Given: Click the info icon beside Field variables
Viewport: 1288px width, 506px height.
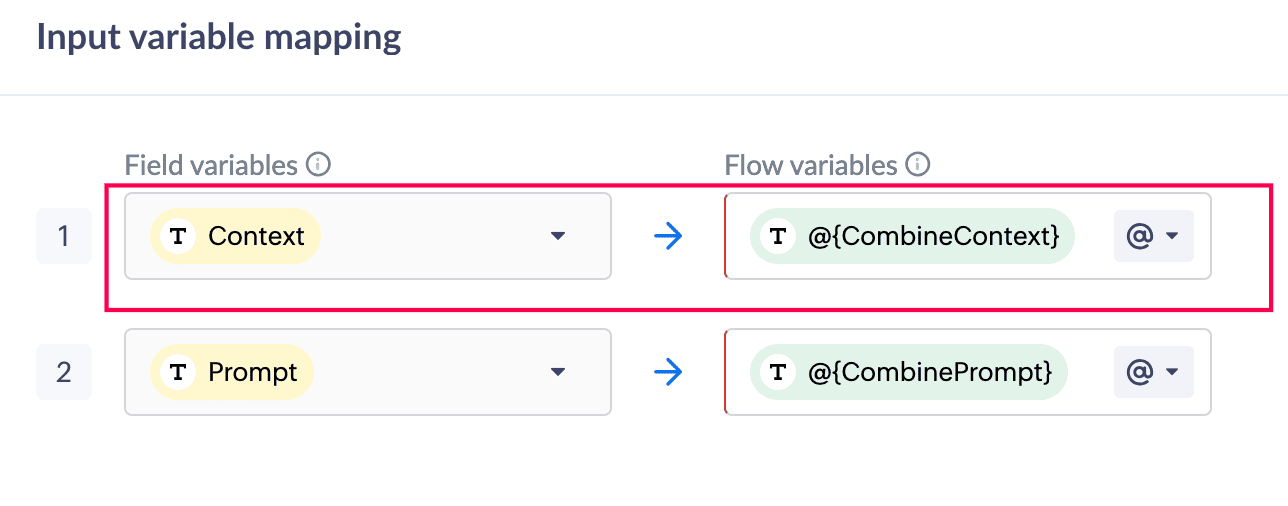Looking at the screenshot, I should click(318, 165).
